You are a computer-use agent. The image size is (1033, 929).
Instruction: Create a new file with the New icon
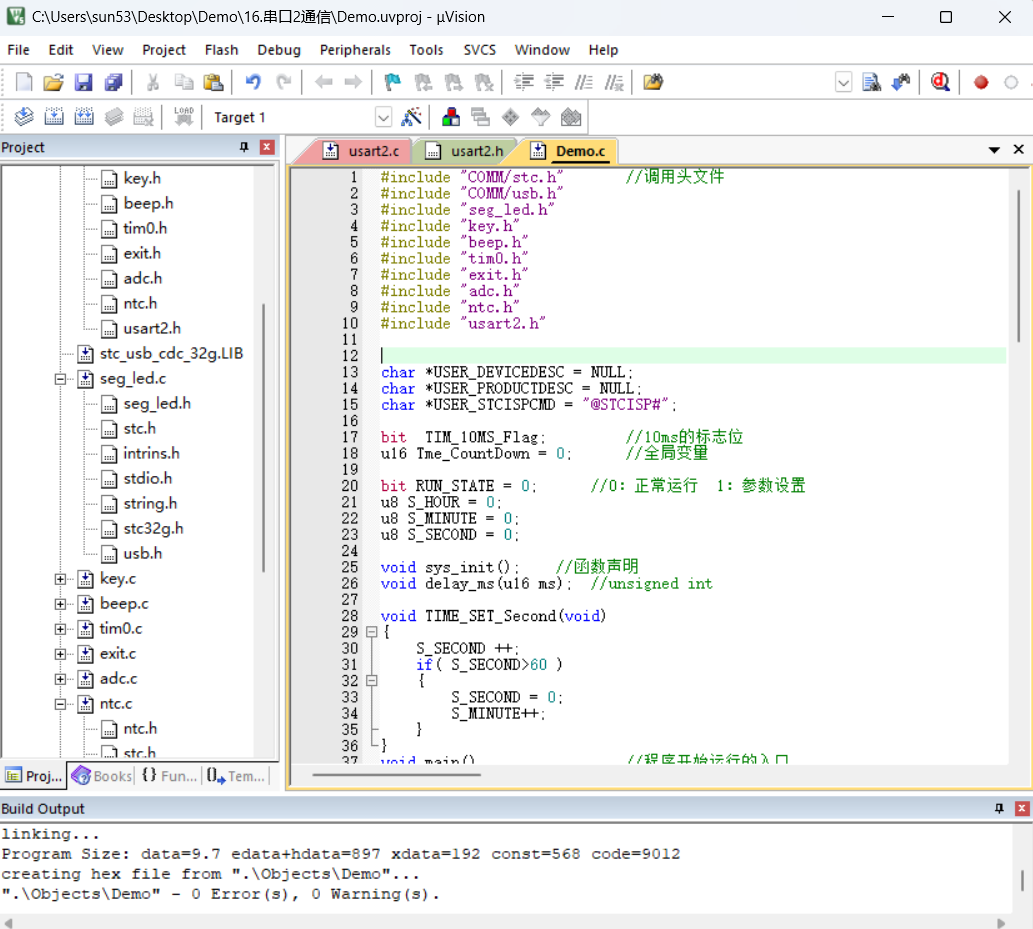(x=24, y=82)
